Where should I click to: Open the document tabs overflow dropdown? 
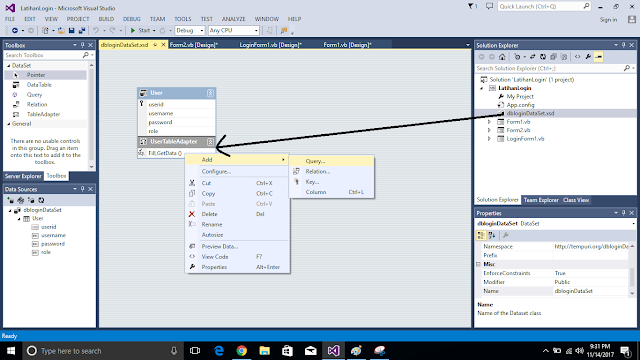click(x=468, y=45)
